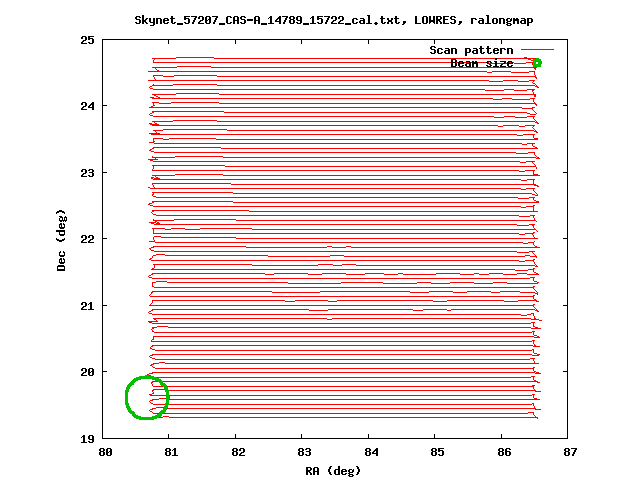The height and width of the screenshot is (480, 640).
Task: Click the red line sample next to Scan pattern
Action: (537, 50)
